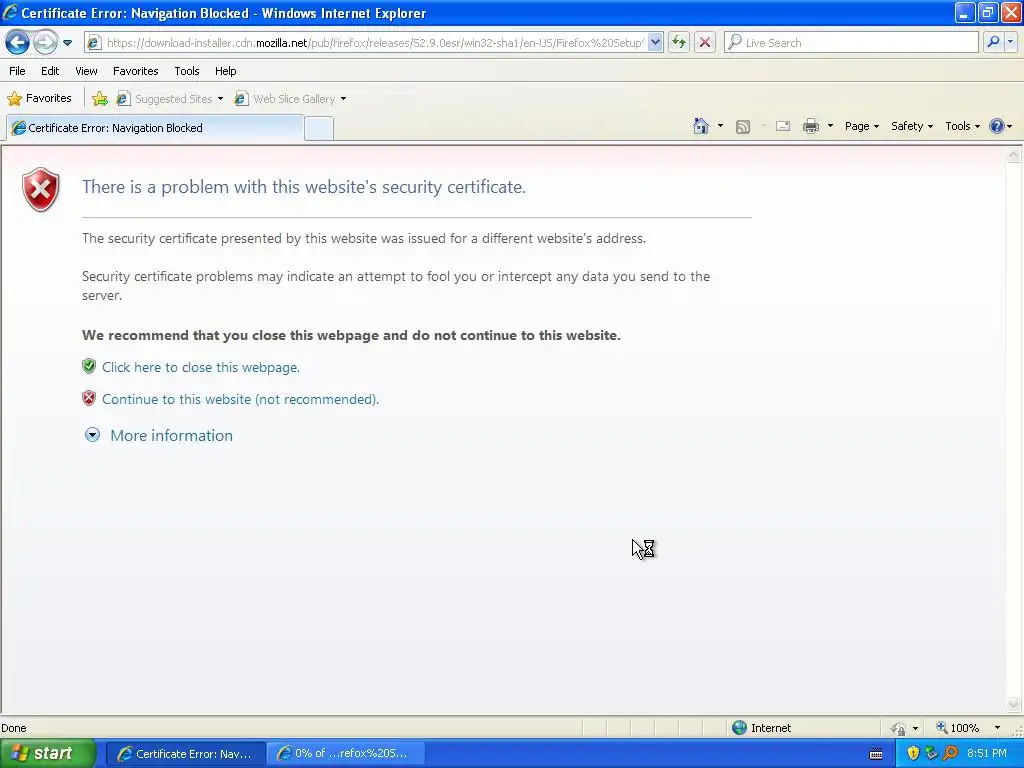
Task: Click the Internet zone status indicator
Action: (761, 728)
